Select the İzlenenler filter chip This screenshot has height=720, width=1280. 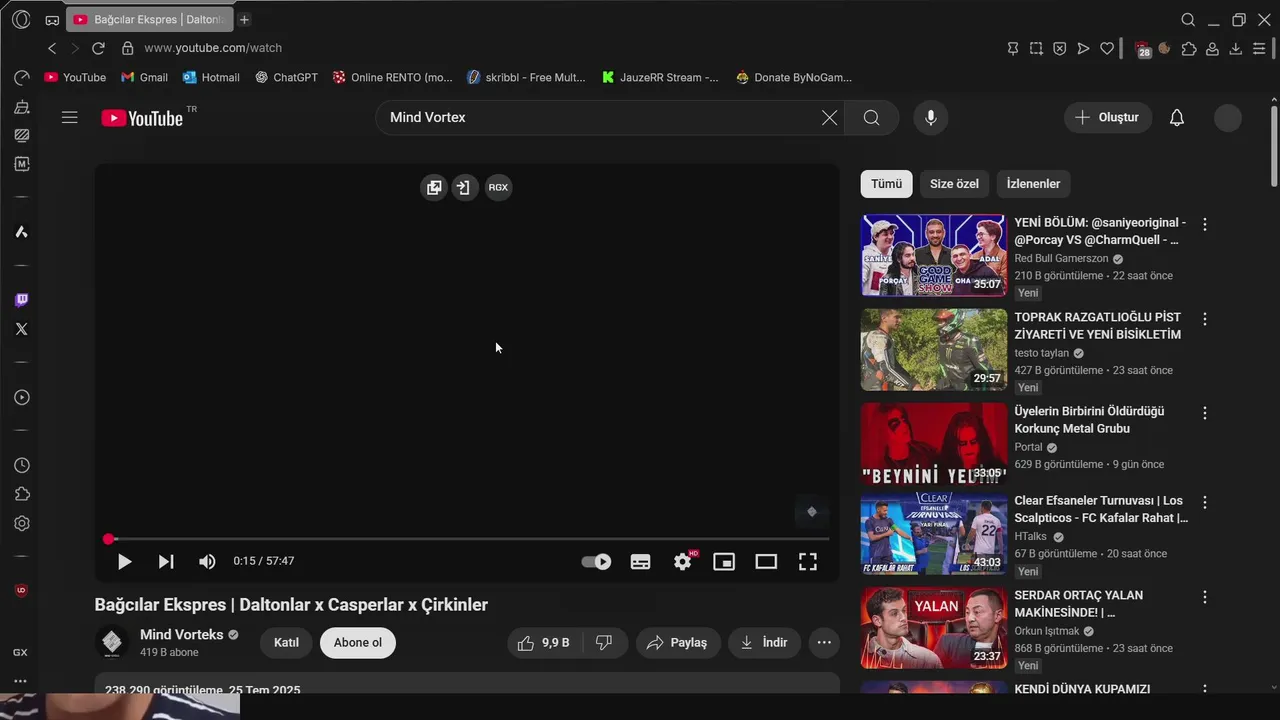(1033, 184)
